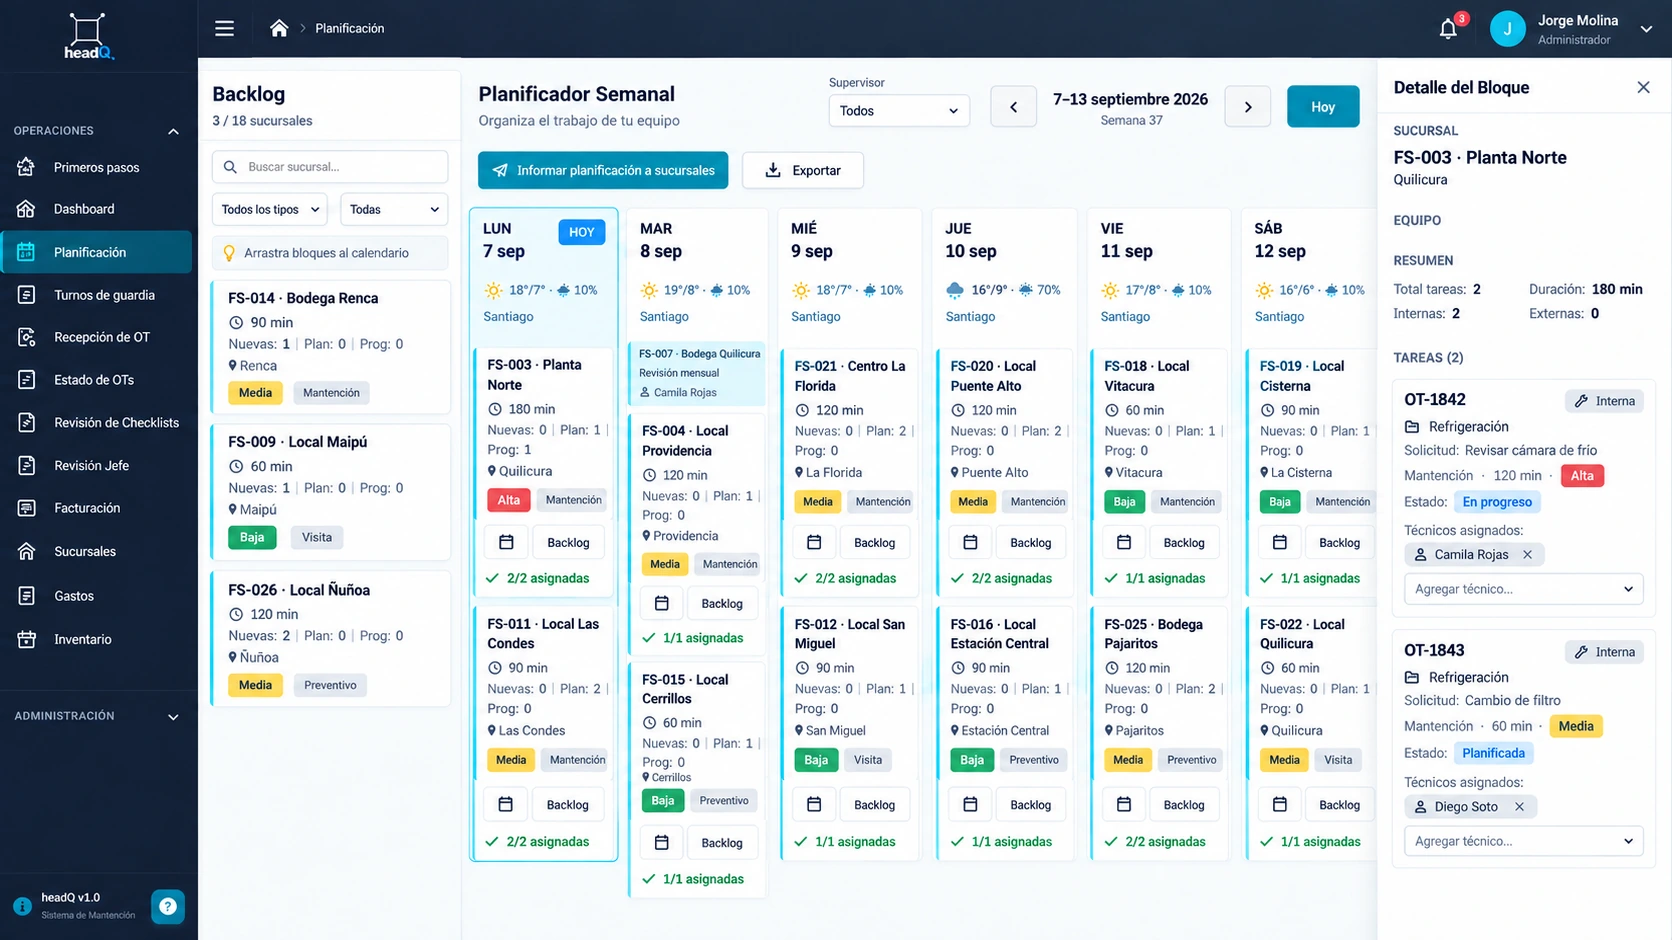Screen dimensions: 1672x940
Task: Send FS-011 Local Las Condes to Backlog
Action: pos(568,804)
